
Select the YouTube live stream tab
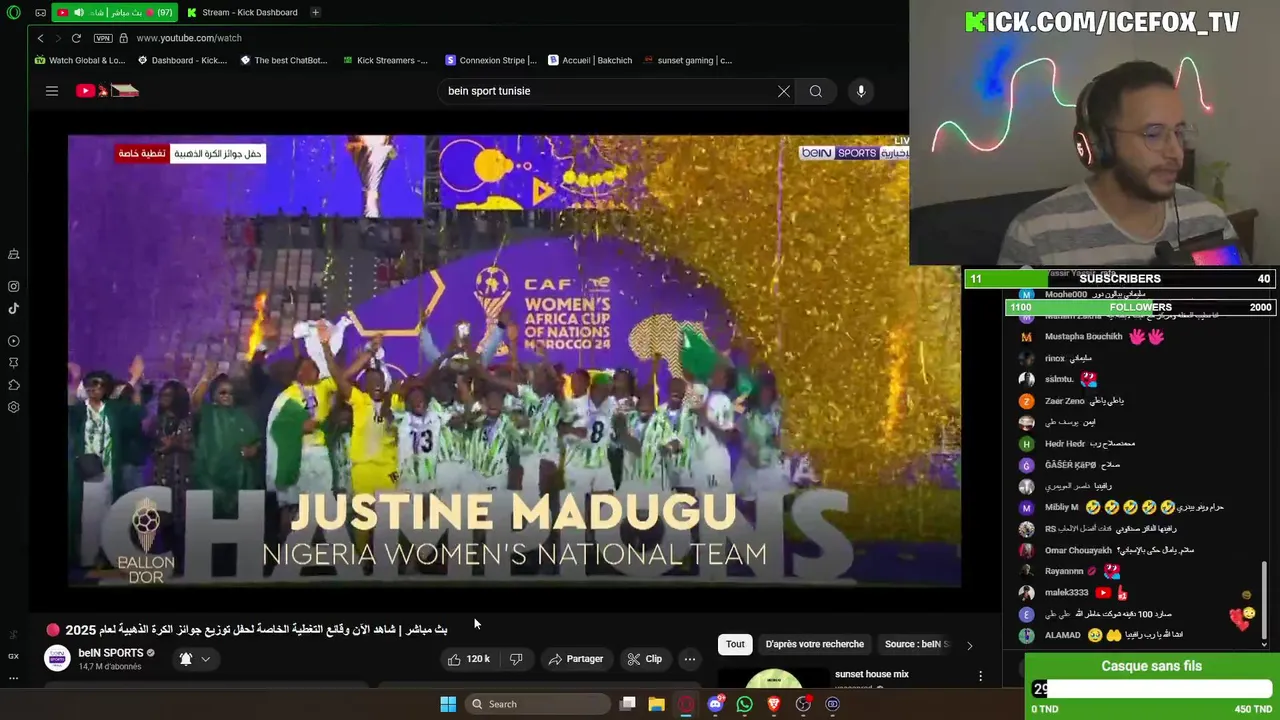point(113,12)
